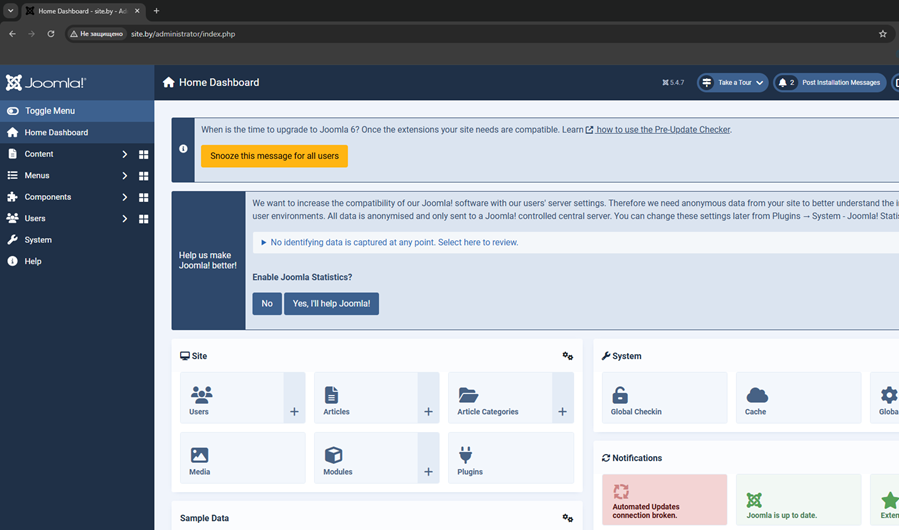
Task: Open the Article Categories quick icon
Action: (x=500, y=398)
